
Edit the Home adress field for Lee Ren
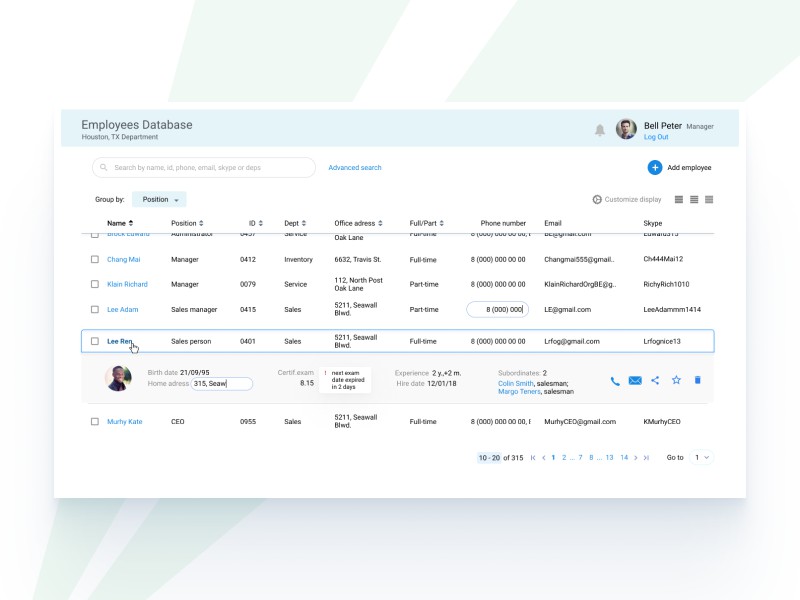pyautogui.click(x=221, y=384)
